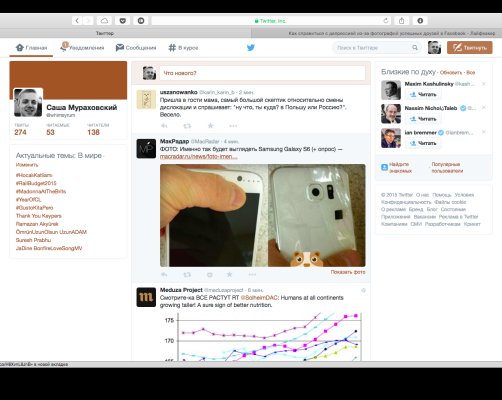Click the Что нового compose field
502x400 pixels.
pyautogui.click(x=262, y=73)
